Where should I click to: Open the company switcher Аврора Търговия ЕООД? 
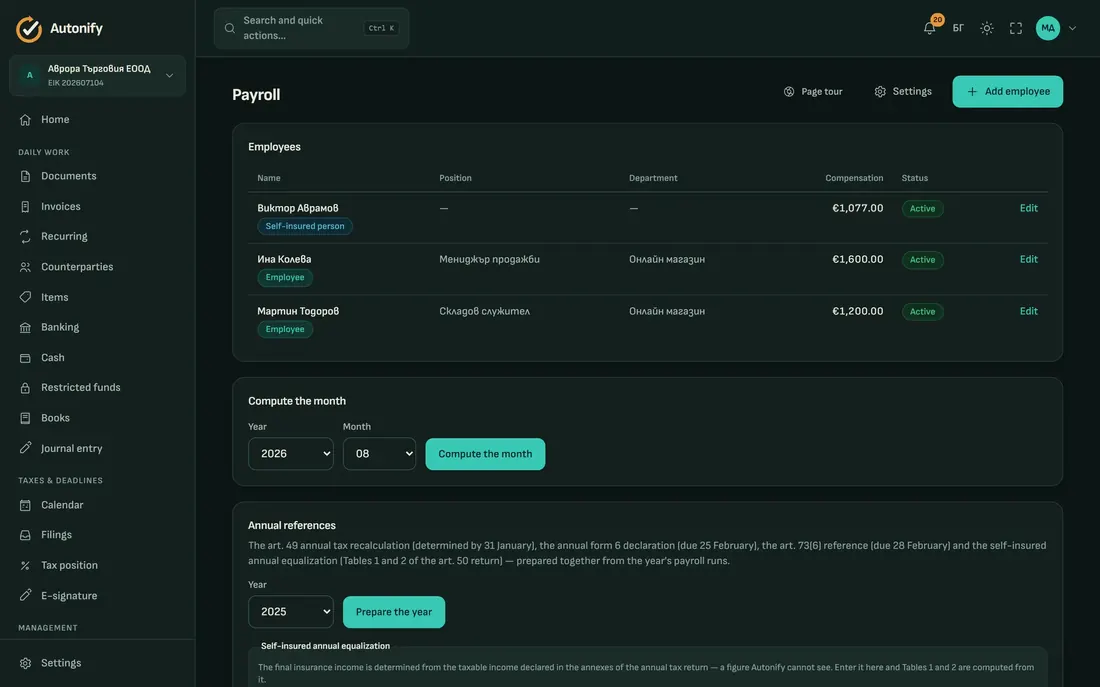(x=98, y=75)
